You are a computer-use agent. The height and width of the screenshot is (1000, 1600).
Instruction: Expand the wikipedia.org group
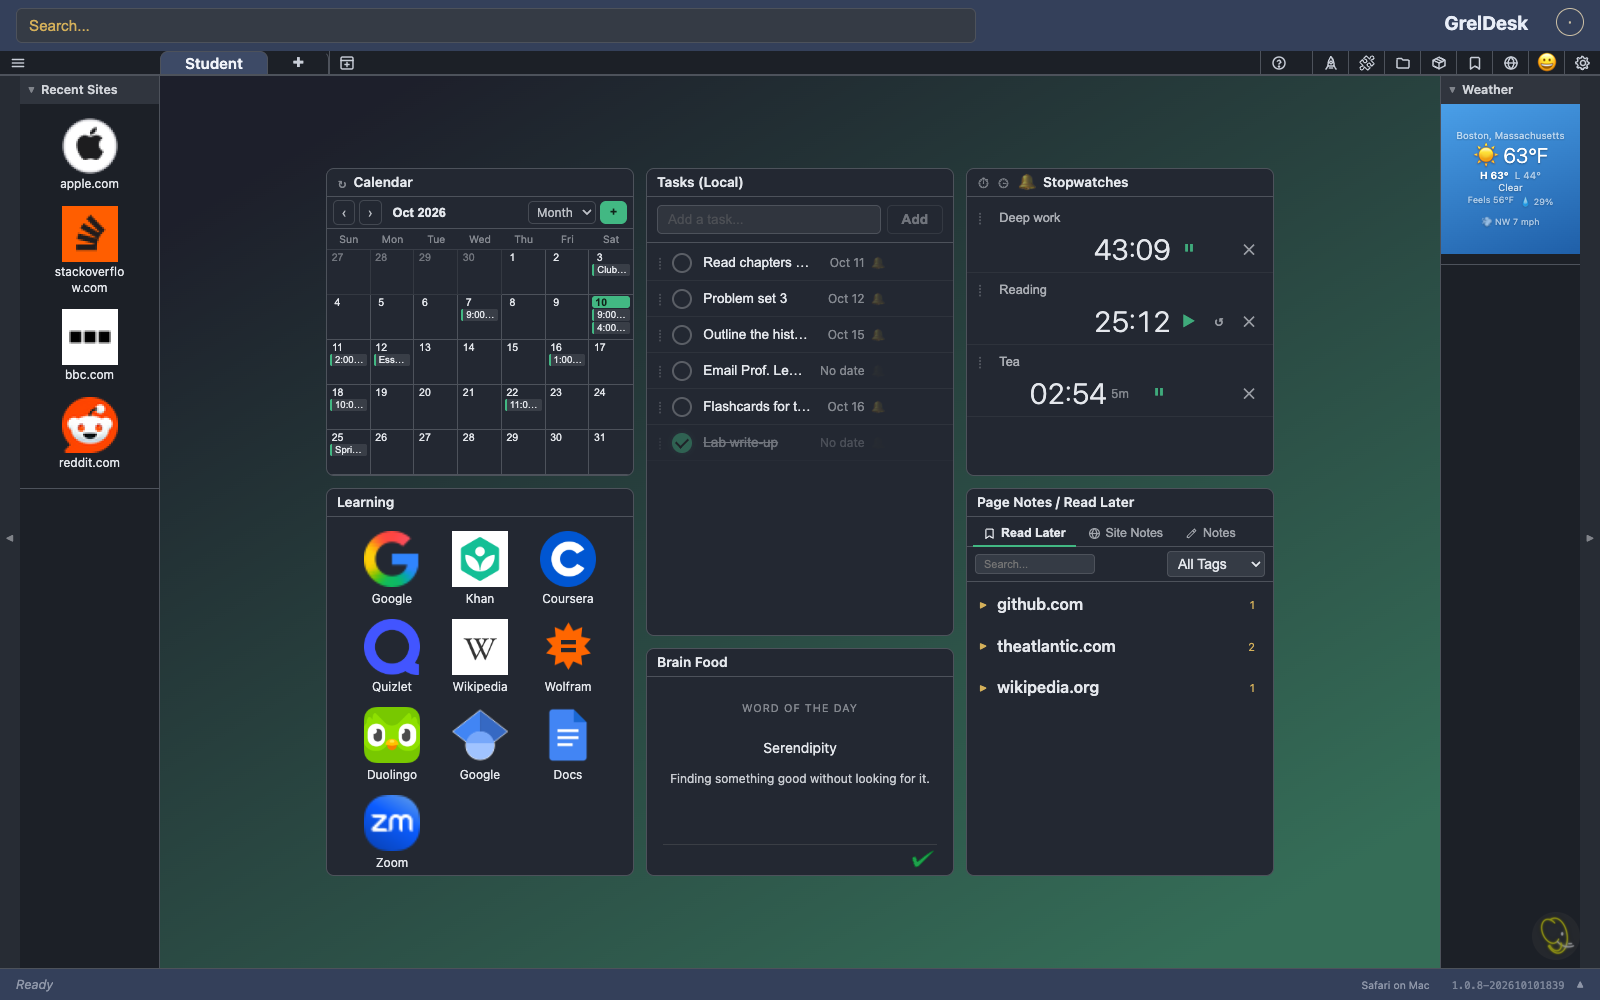pos(983,688)
